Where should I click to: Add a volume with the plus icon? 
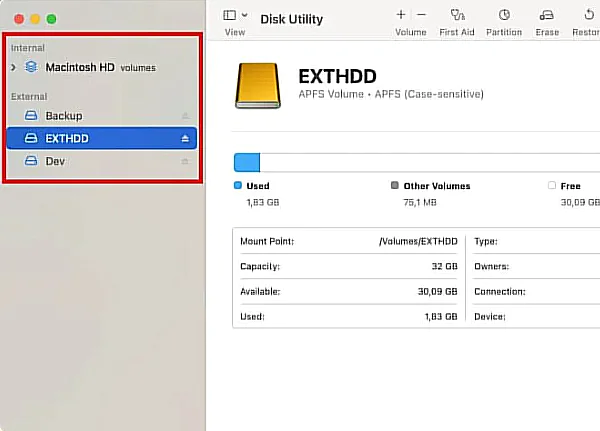pos(401,15)
